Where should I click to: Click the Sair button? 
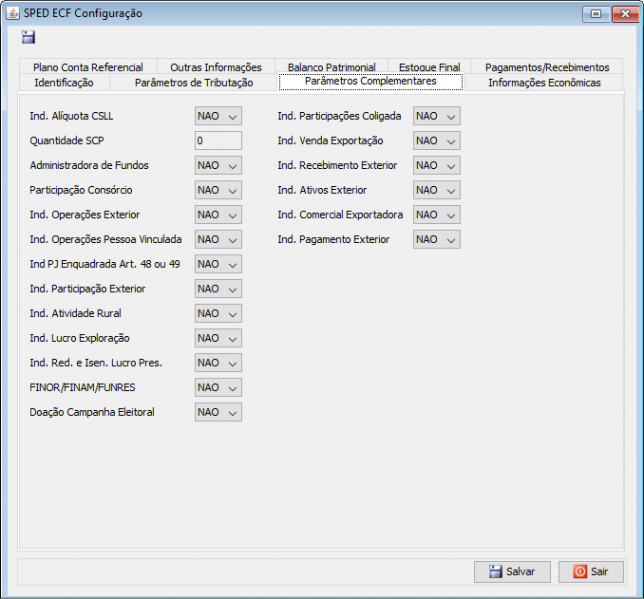[x=591, y=571]
